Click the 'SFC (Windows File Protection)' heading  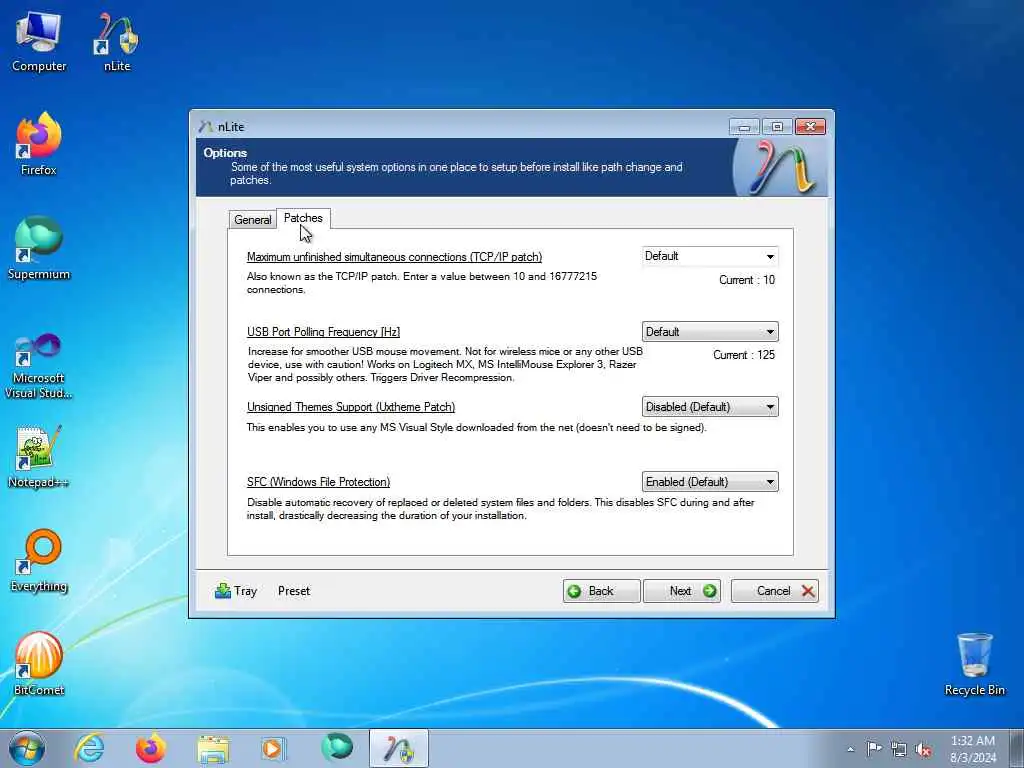(x=318, y=482)
